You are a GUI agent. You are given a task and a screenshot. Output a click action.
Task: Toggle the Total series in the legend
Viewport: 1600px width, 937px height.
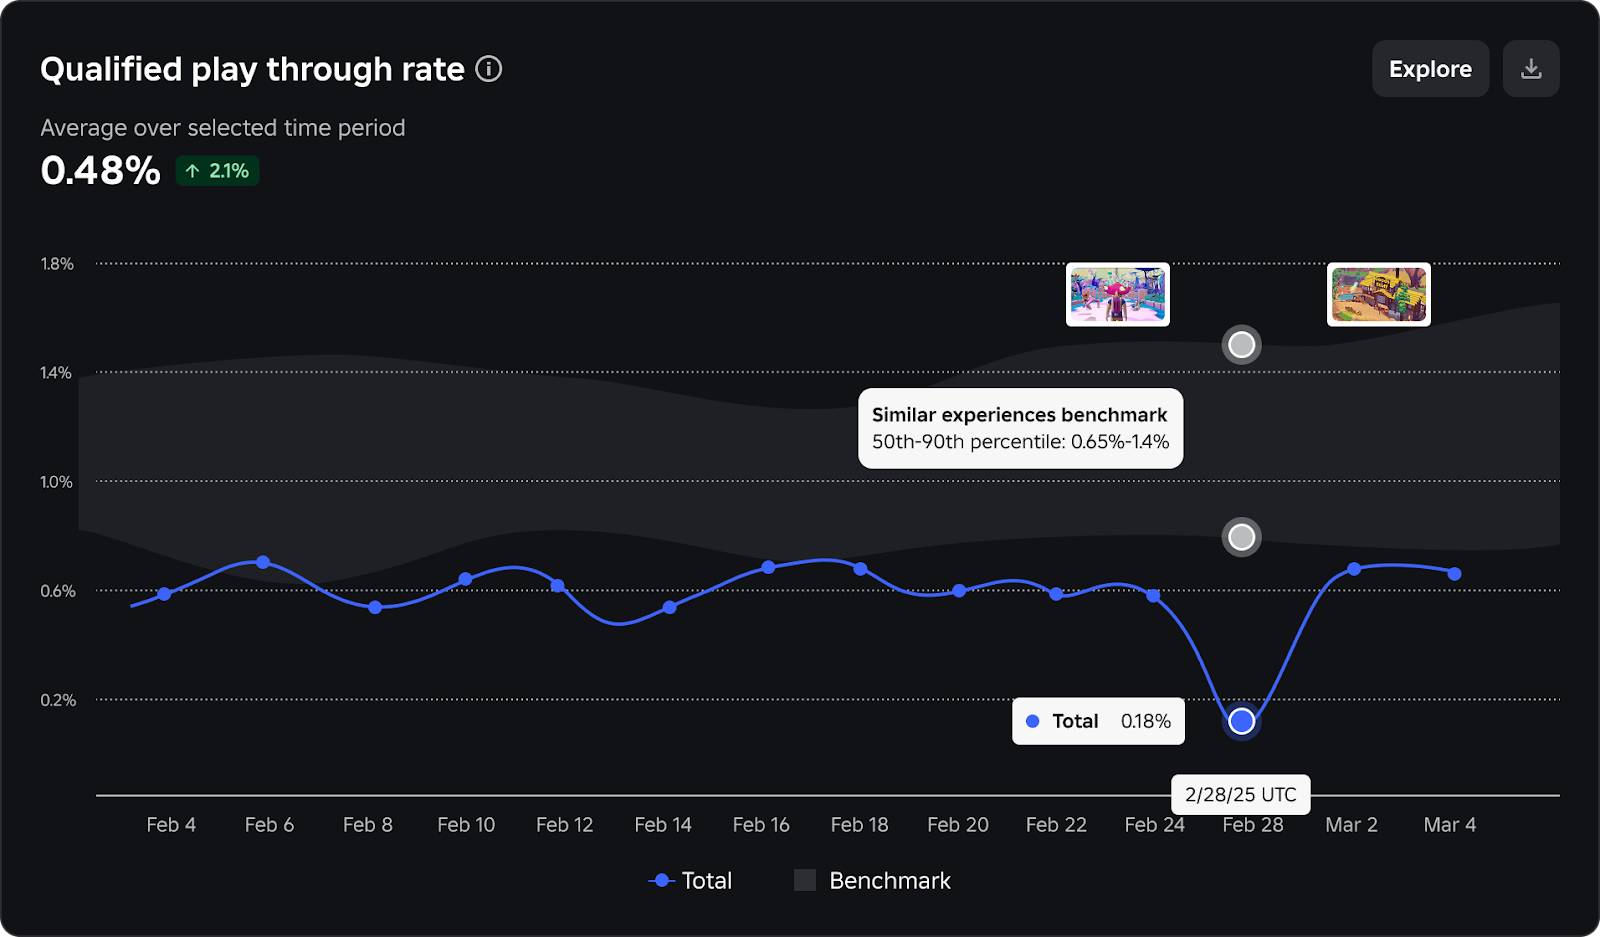(691, 881)
